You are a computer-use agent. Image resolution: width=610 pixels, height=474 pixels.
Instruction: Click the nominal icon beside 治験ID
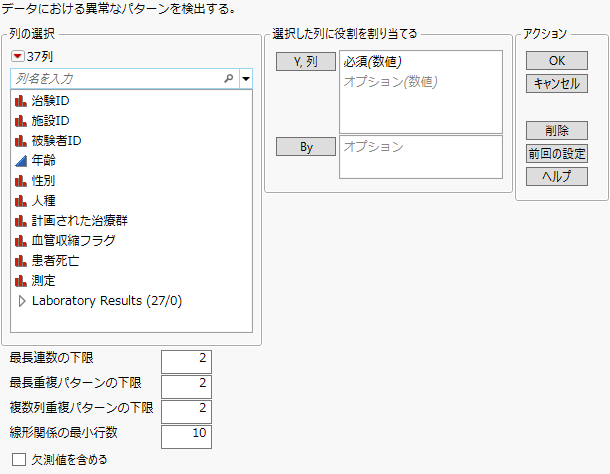click(x=21, y=101)
